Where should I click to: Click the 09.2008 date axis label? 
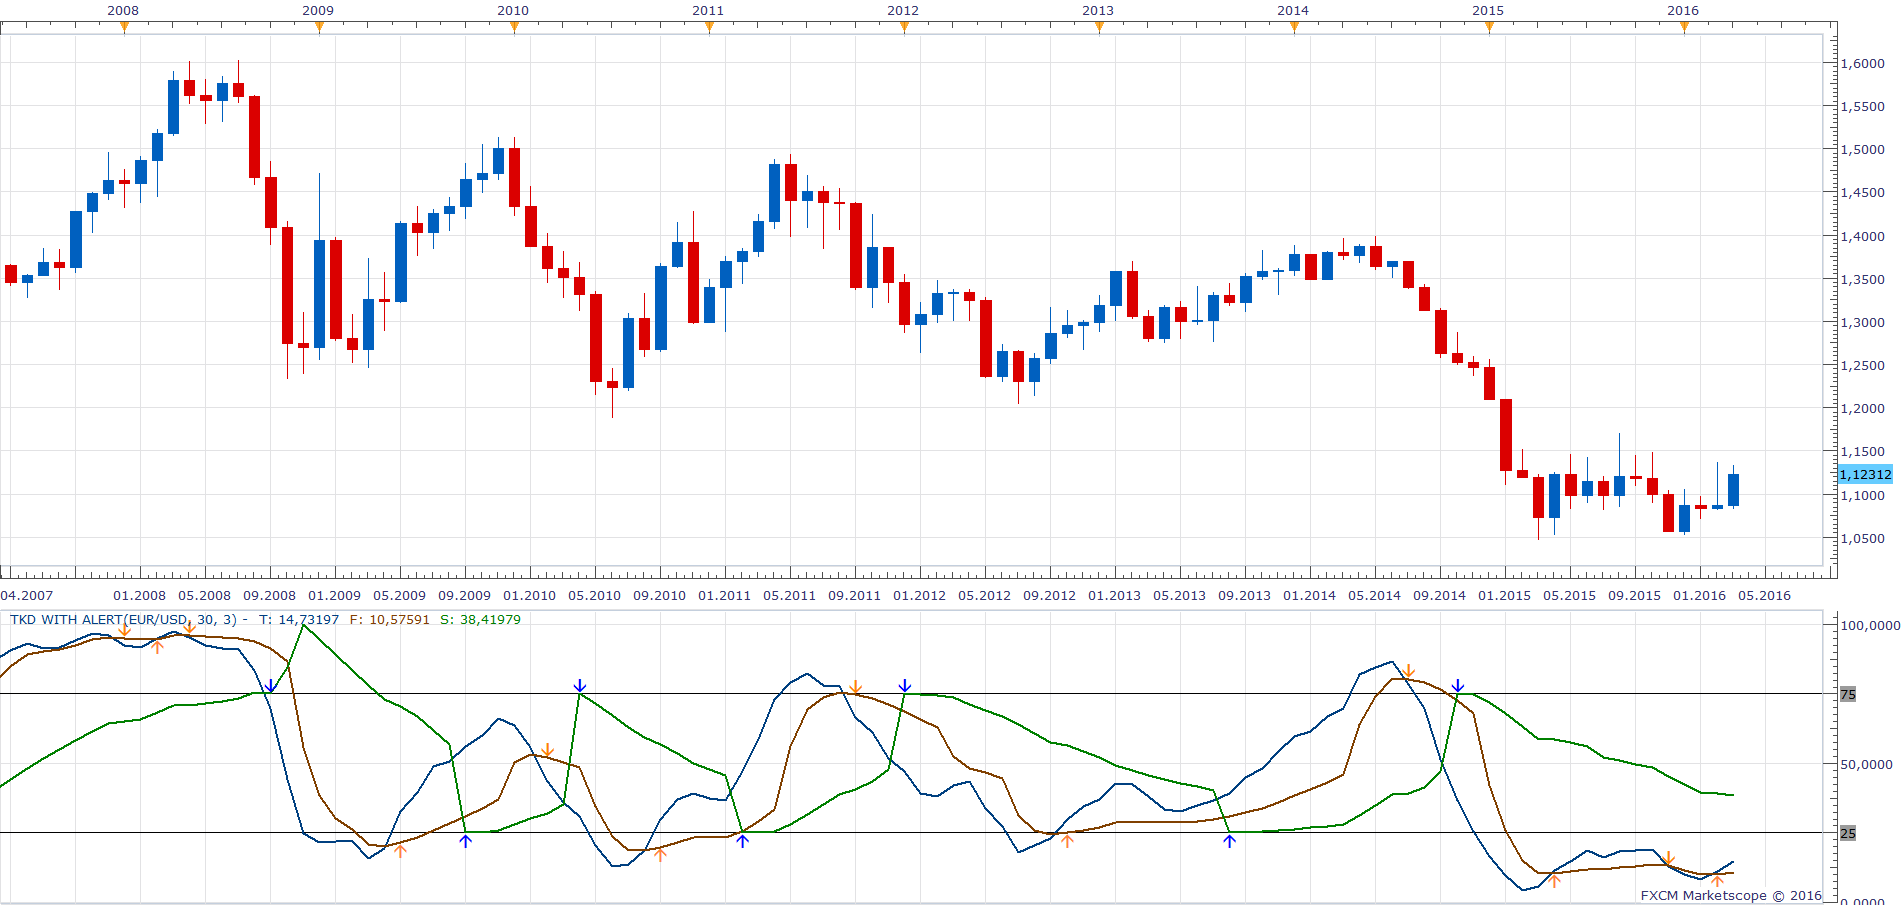[x=270, y=596]
